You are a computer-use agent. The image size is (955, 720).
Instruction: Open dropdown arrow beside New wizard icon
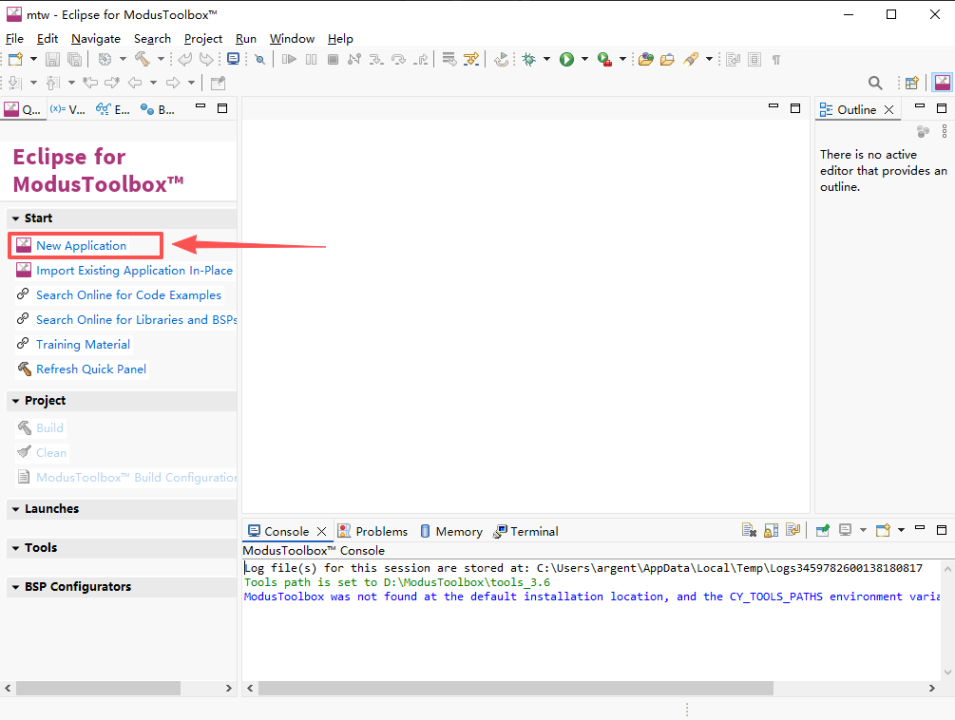(x=33, y=59)
